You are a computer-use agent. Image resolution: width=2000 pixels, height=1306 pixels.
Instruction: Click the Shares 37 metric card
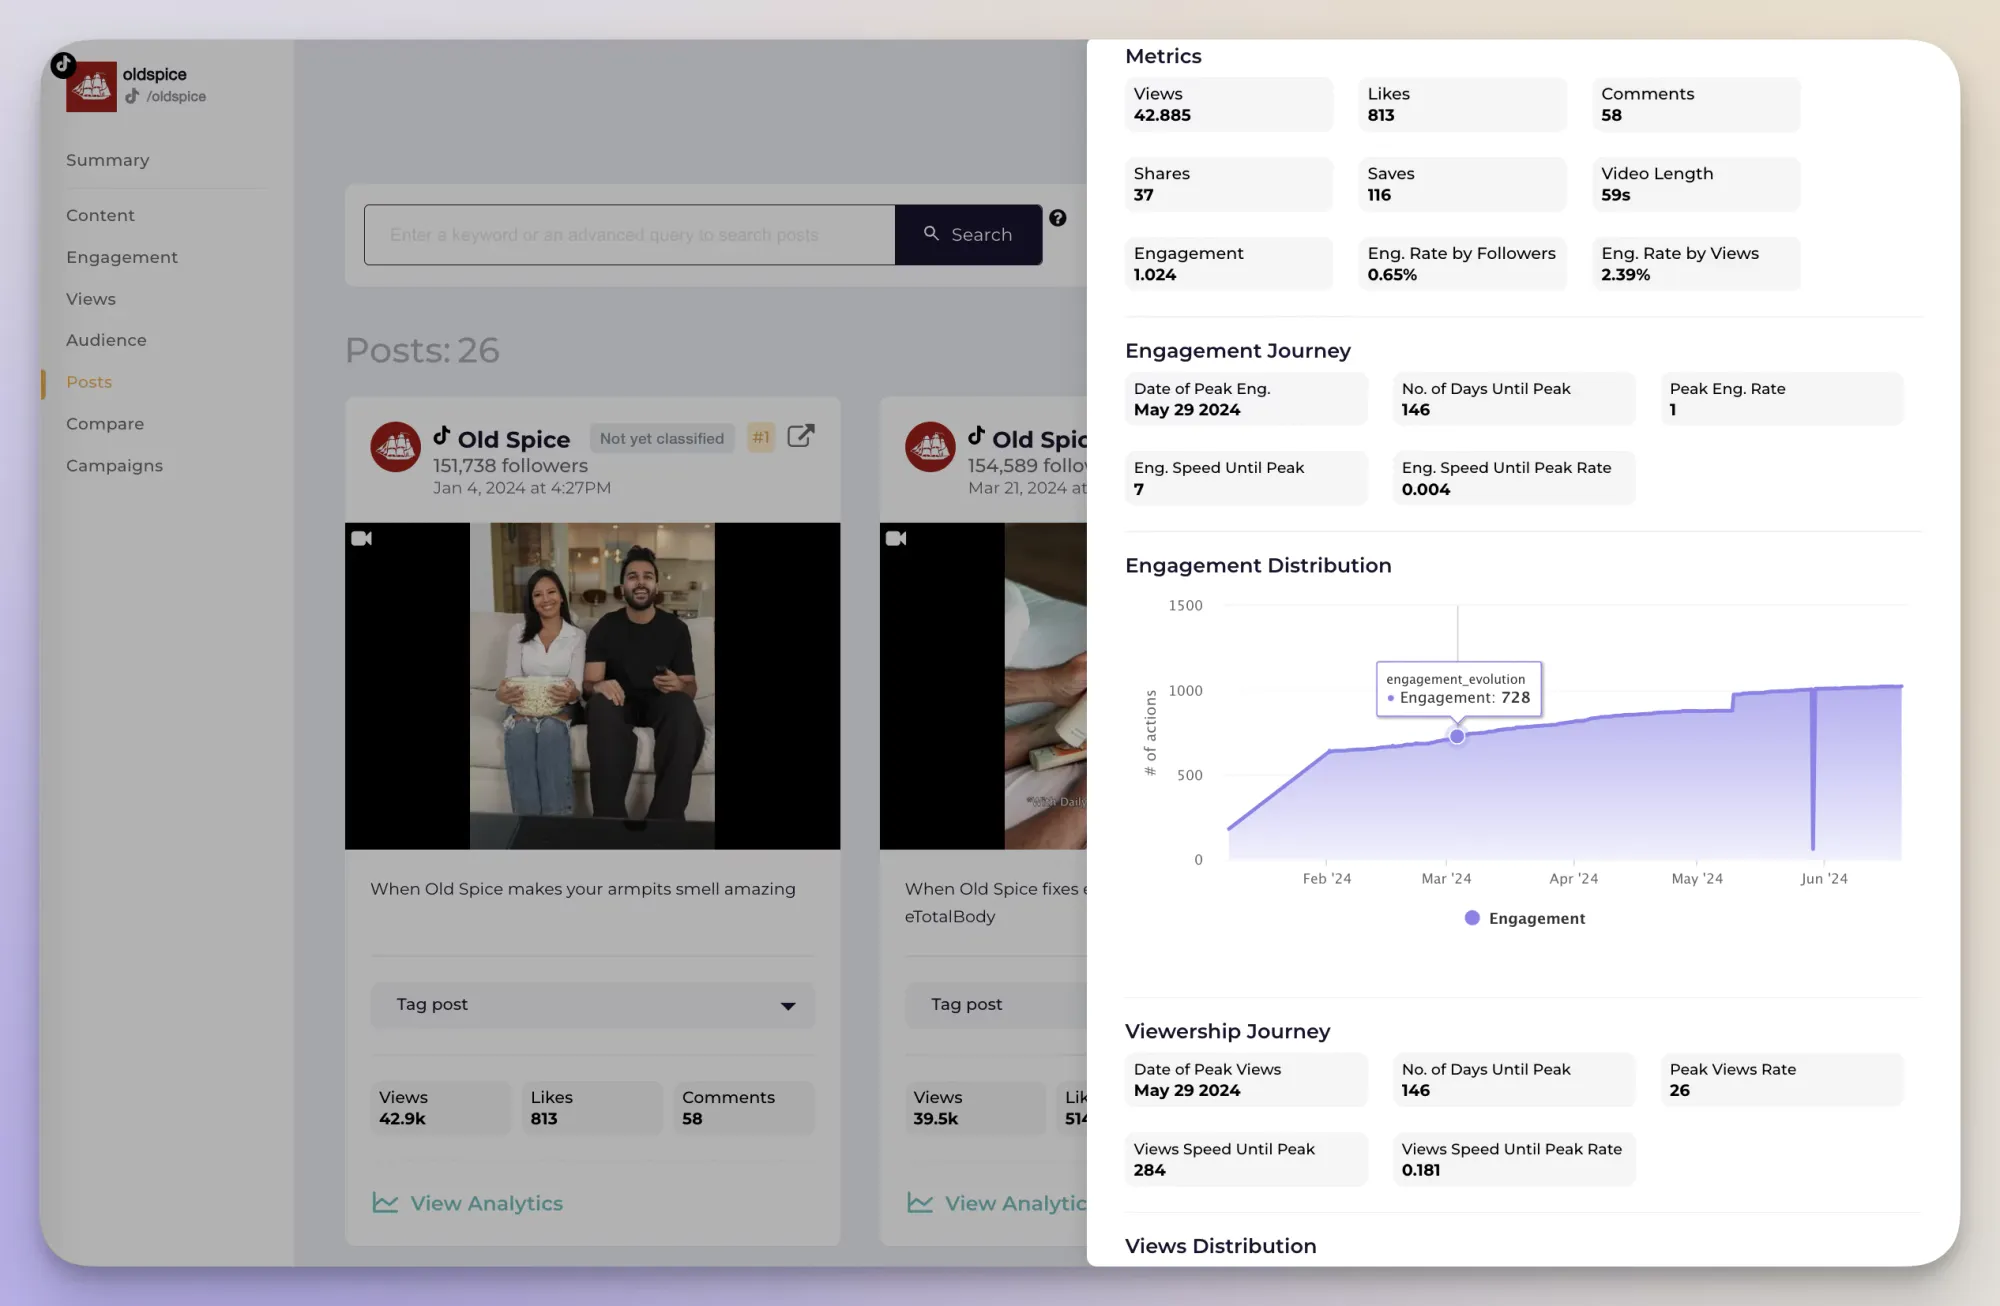click(x=1229, y=184)
